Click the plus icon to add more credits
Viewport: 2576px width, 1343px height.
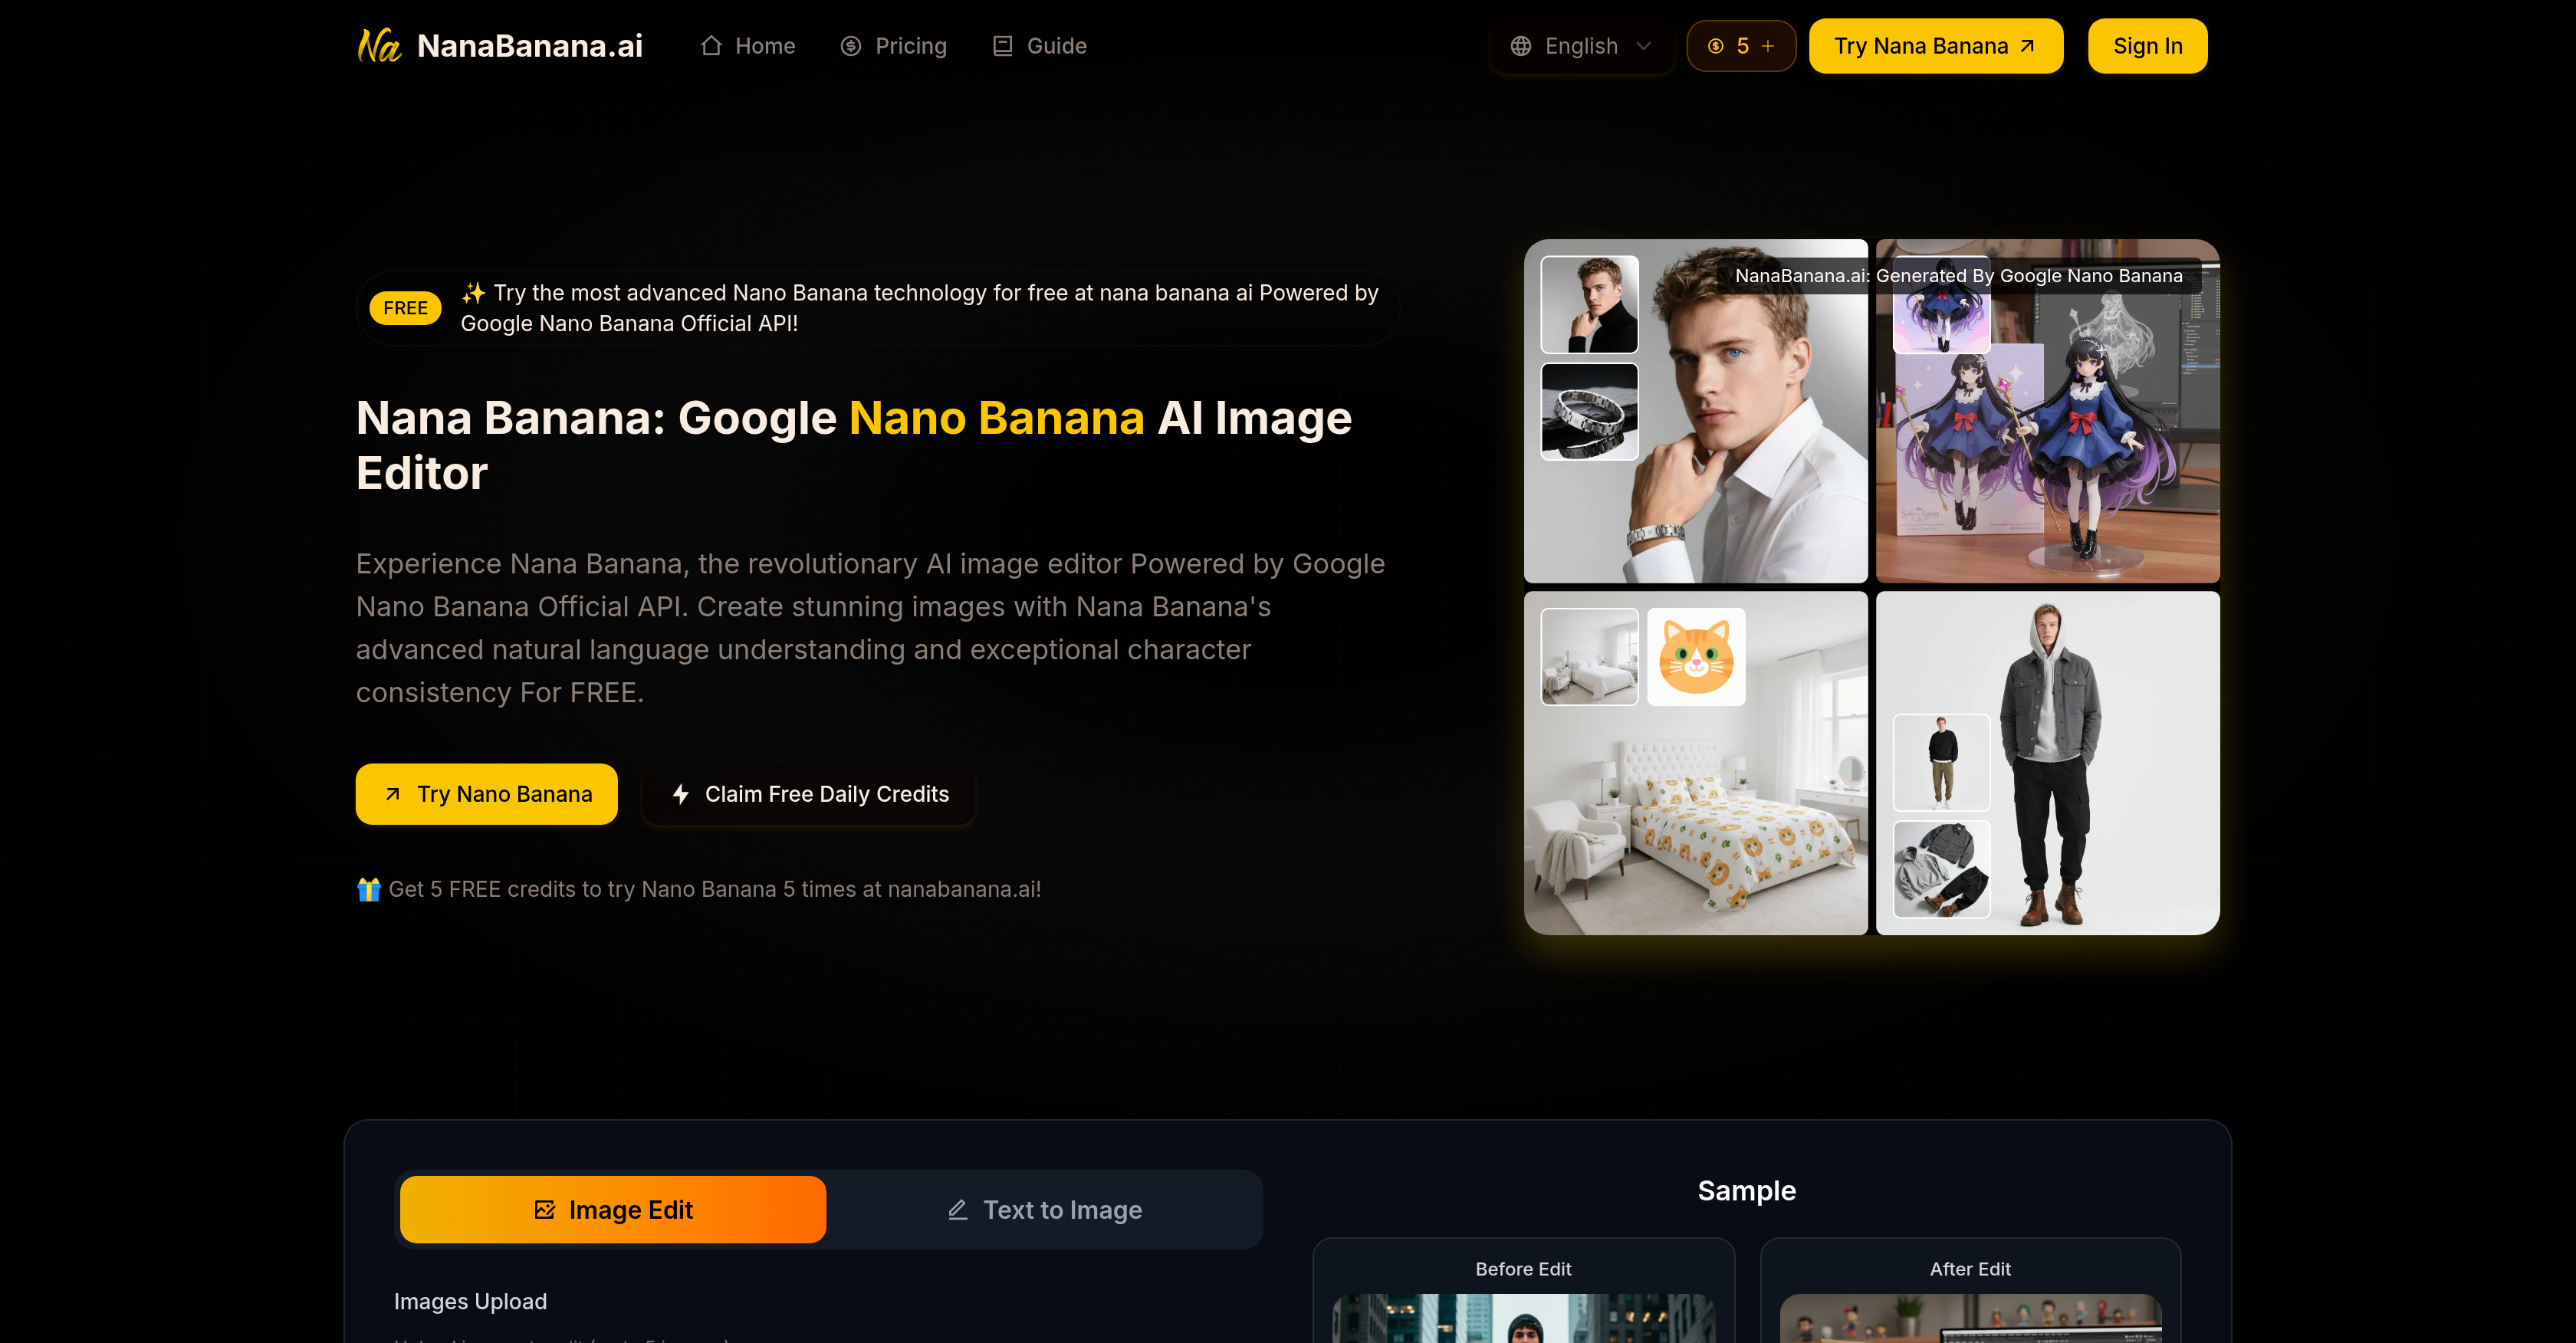click(x=1768, y=45)
